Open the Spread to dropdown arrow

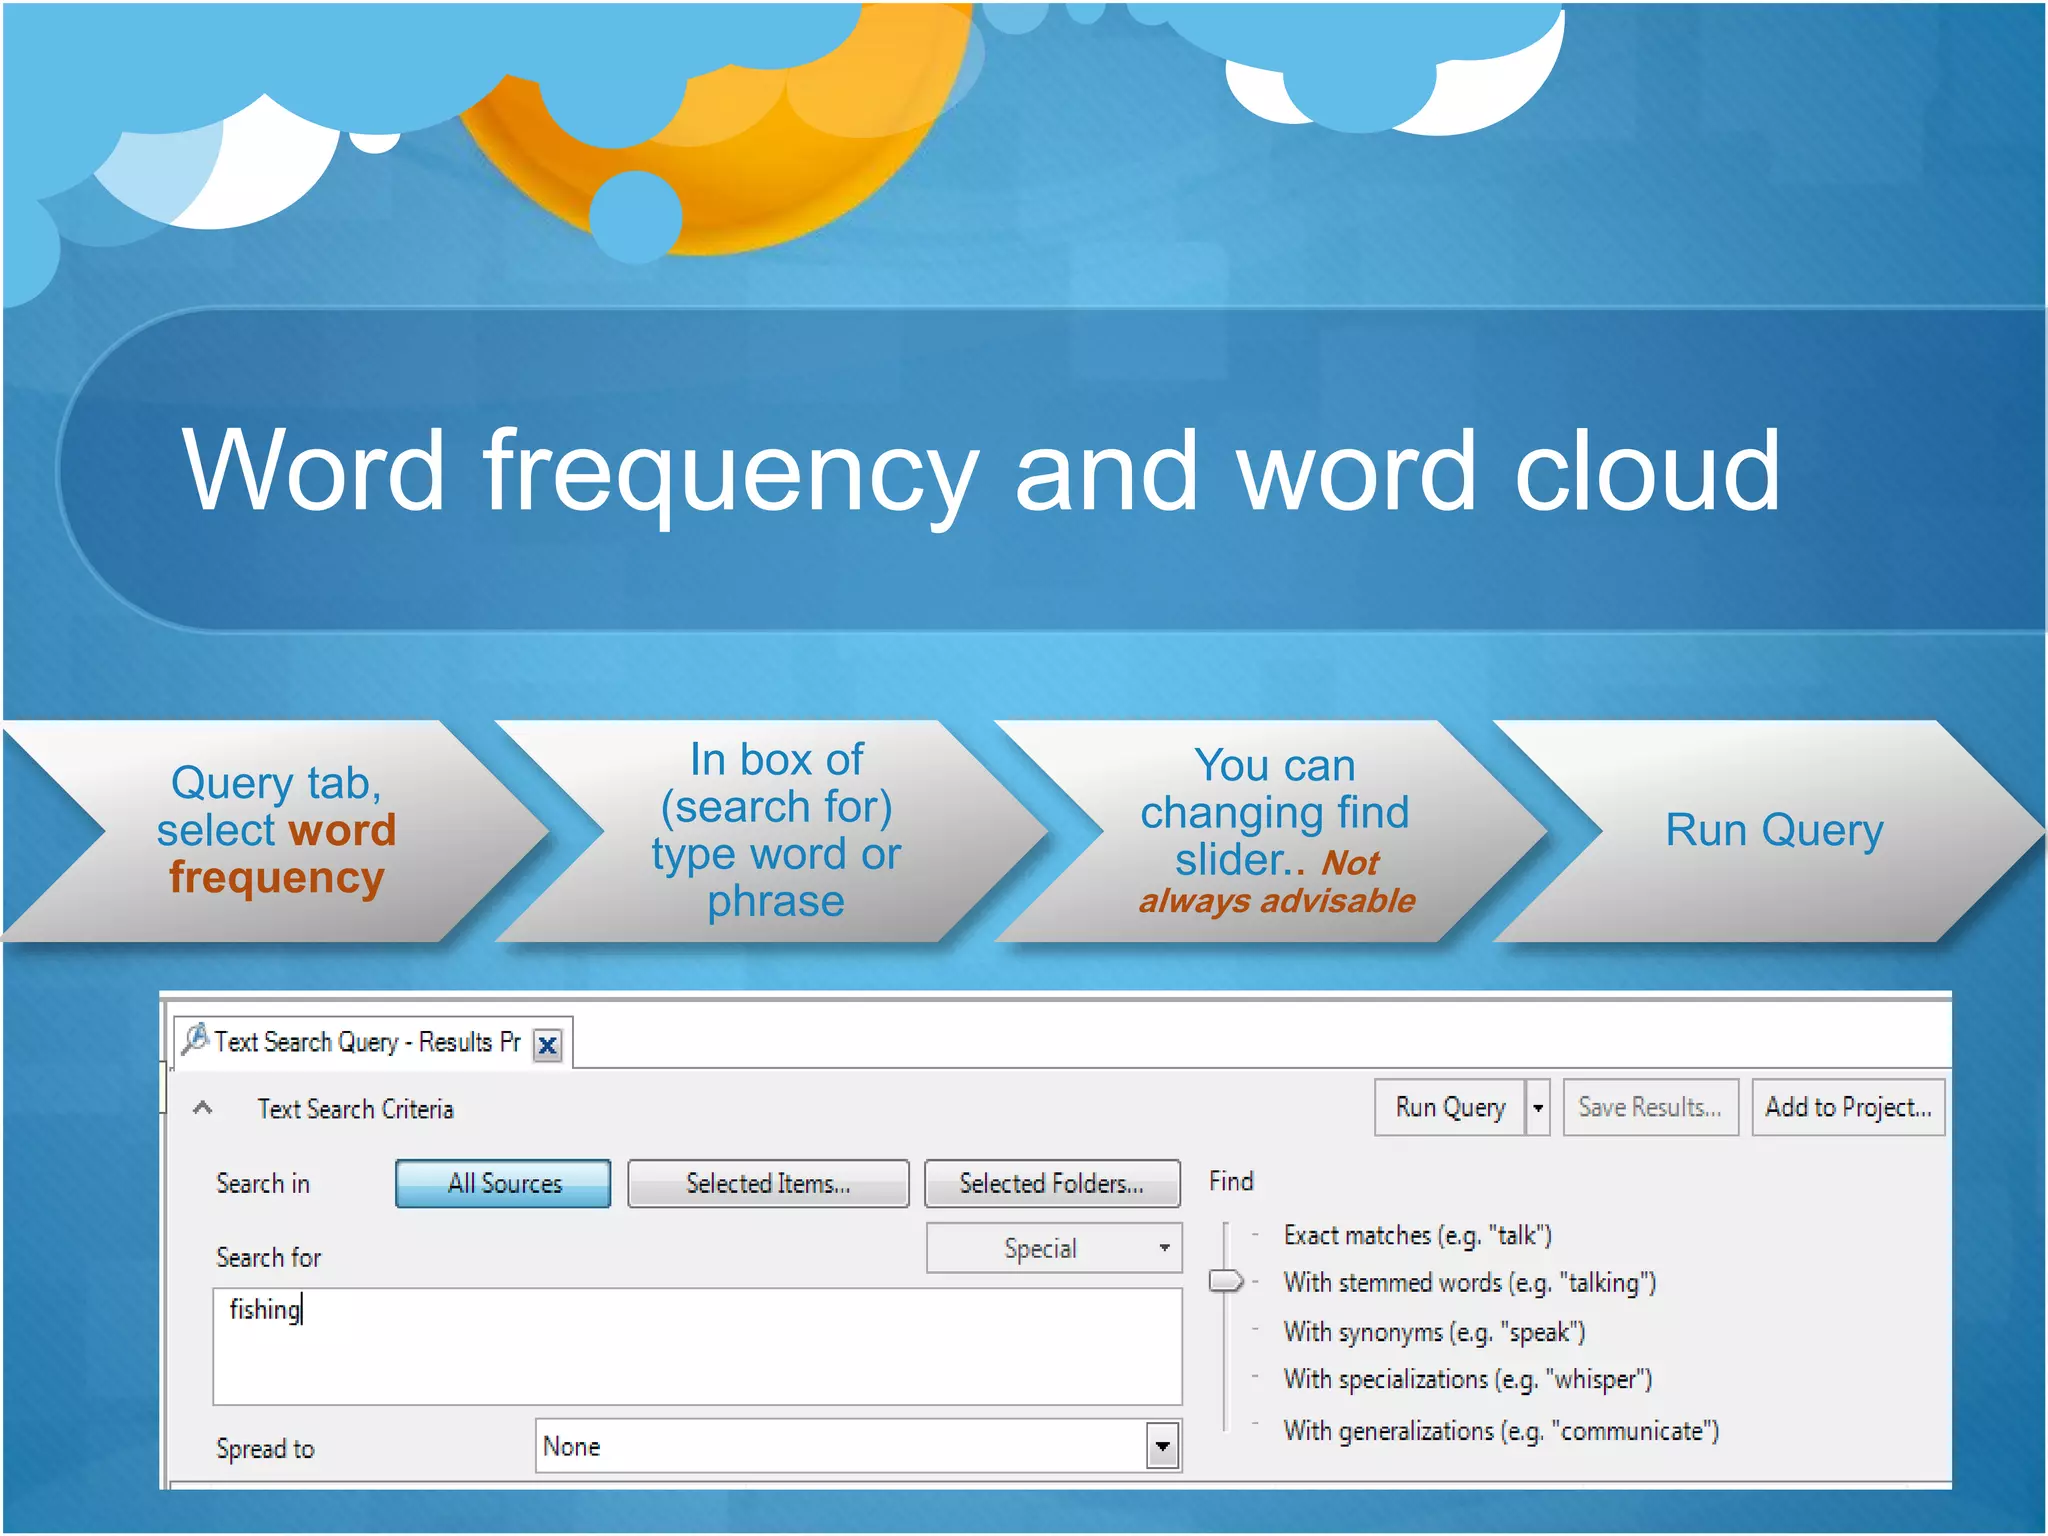pos(1162,1446)
